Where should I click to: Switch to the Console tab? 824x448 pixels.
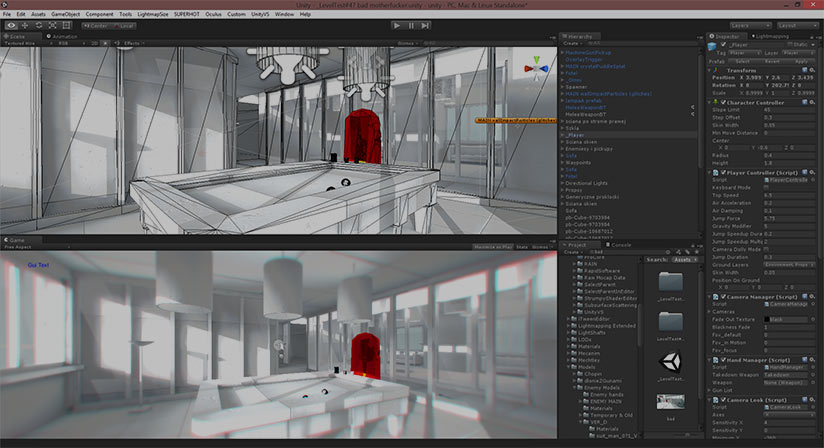(x=619, y=245)
